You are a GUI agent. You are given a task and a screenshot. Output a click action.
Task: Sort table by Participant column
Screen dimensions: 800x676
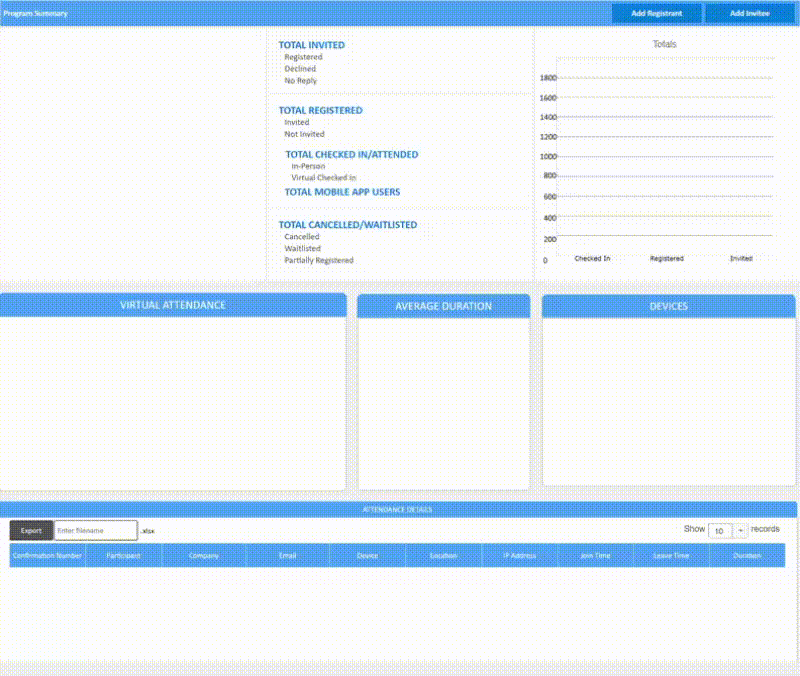(124, 555)
